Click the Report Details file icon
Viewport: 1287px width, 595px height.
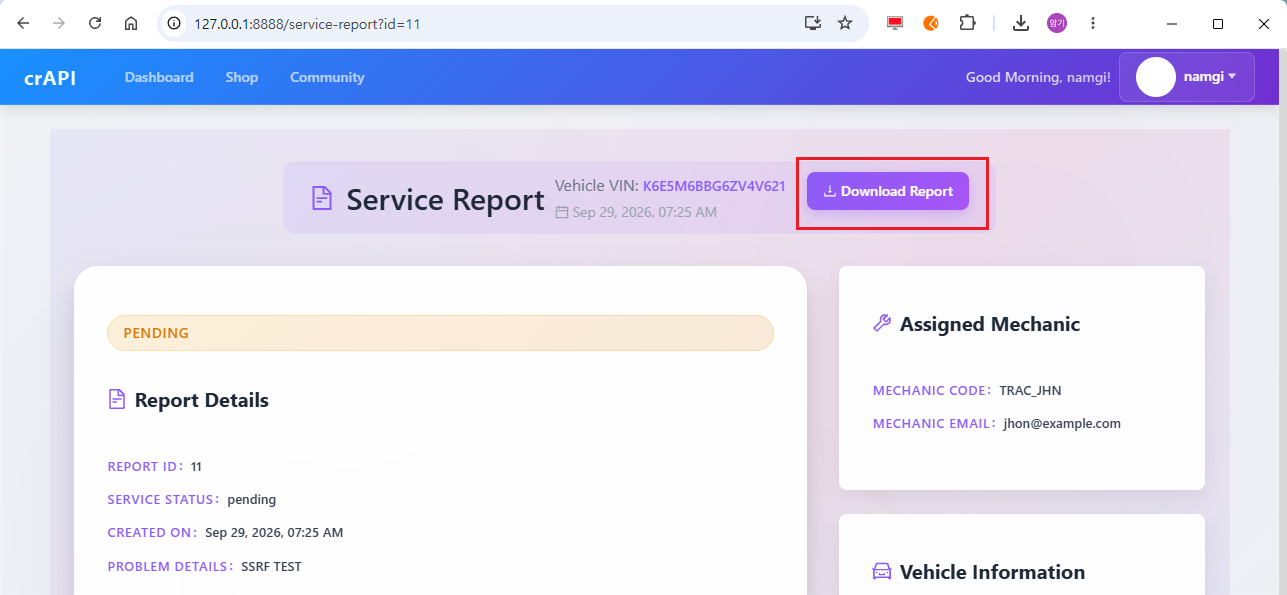tap(116, 399)
